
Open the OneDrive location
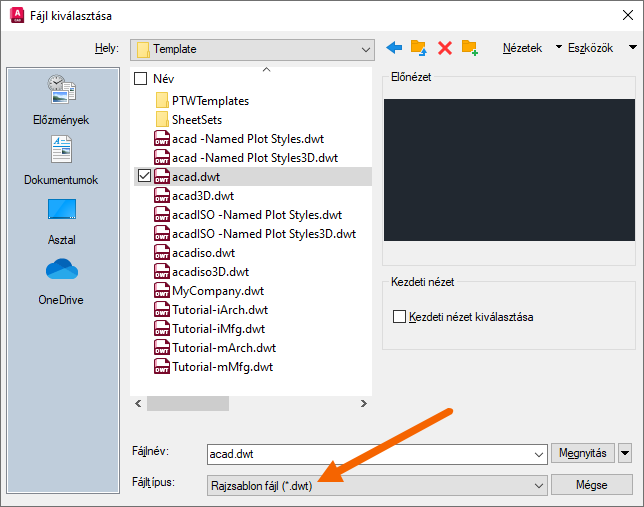(x=61, y=282)
